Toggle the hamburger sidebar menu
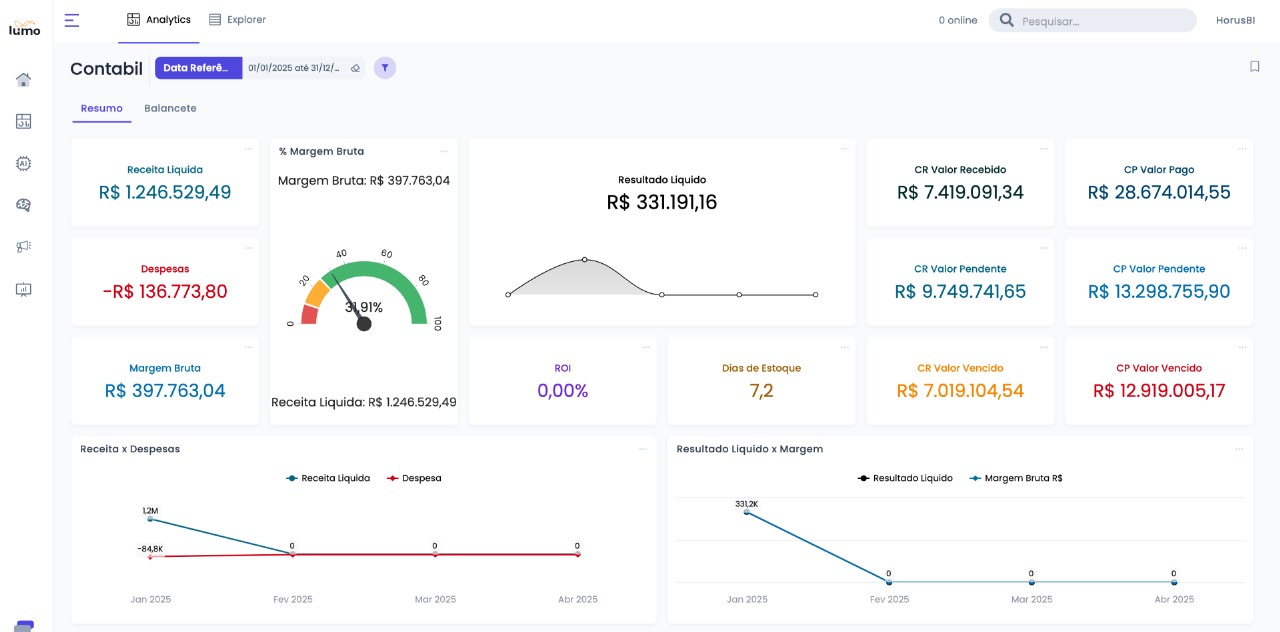 pyautogui.click(x=72, y=20)
